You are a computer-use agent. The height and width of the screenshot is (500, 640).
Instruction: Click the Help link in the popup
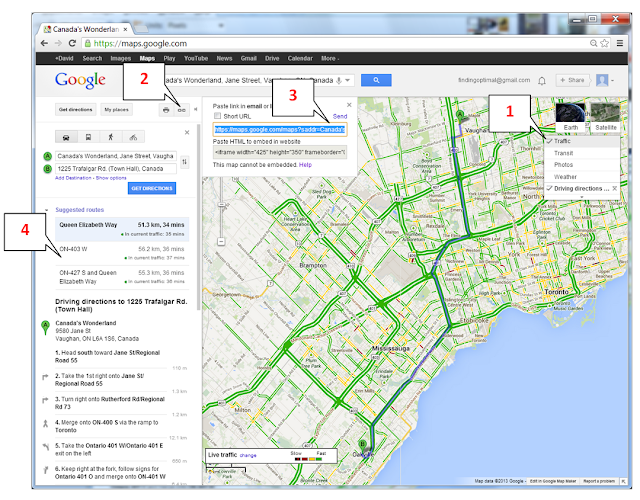point(305,165)
